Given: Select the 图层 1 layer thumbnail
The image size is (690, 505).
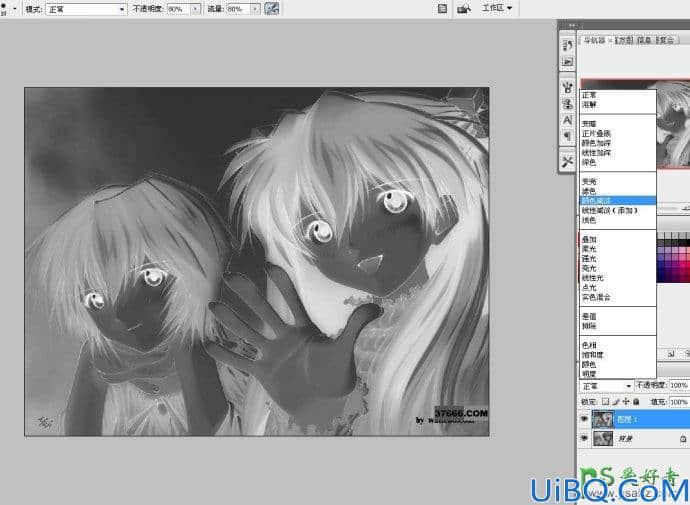Looking at the screenshot, I should (x=602, y=419).
